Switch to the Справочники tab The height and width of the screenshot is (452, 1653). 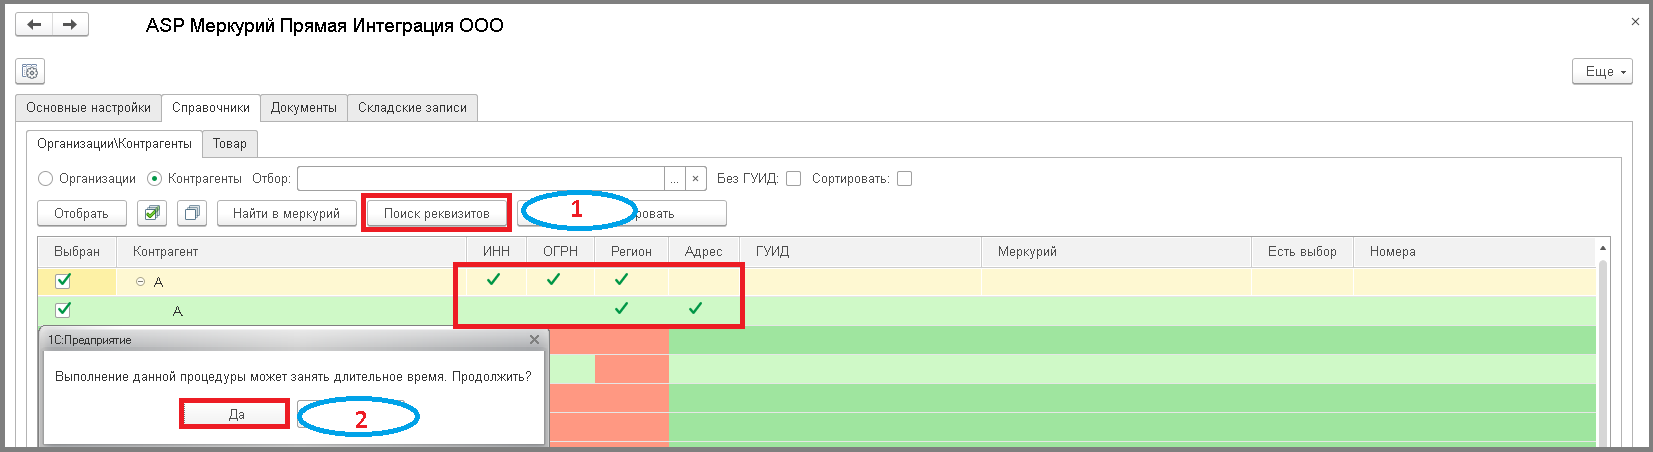point(211,108)
